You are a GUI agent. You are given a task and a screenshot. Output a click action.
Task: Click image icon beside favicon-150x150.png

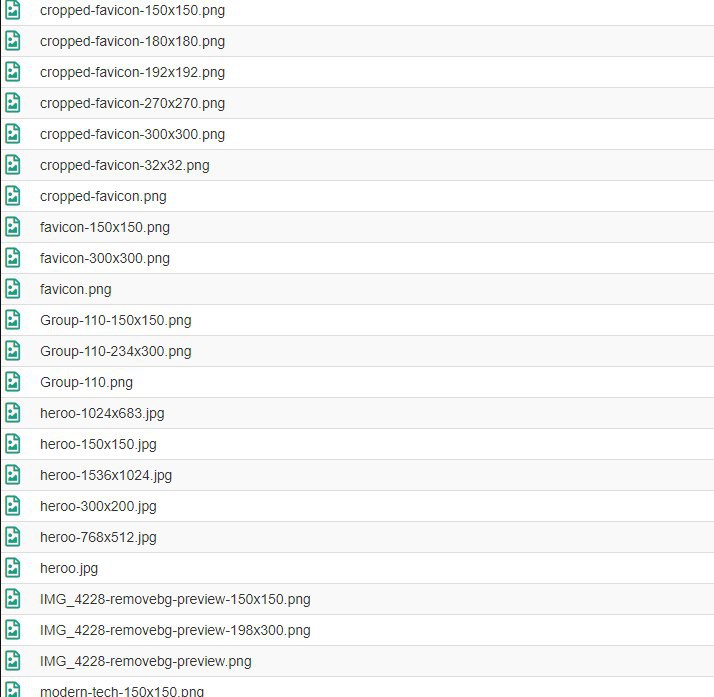coord(13,227)
